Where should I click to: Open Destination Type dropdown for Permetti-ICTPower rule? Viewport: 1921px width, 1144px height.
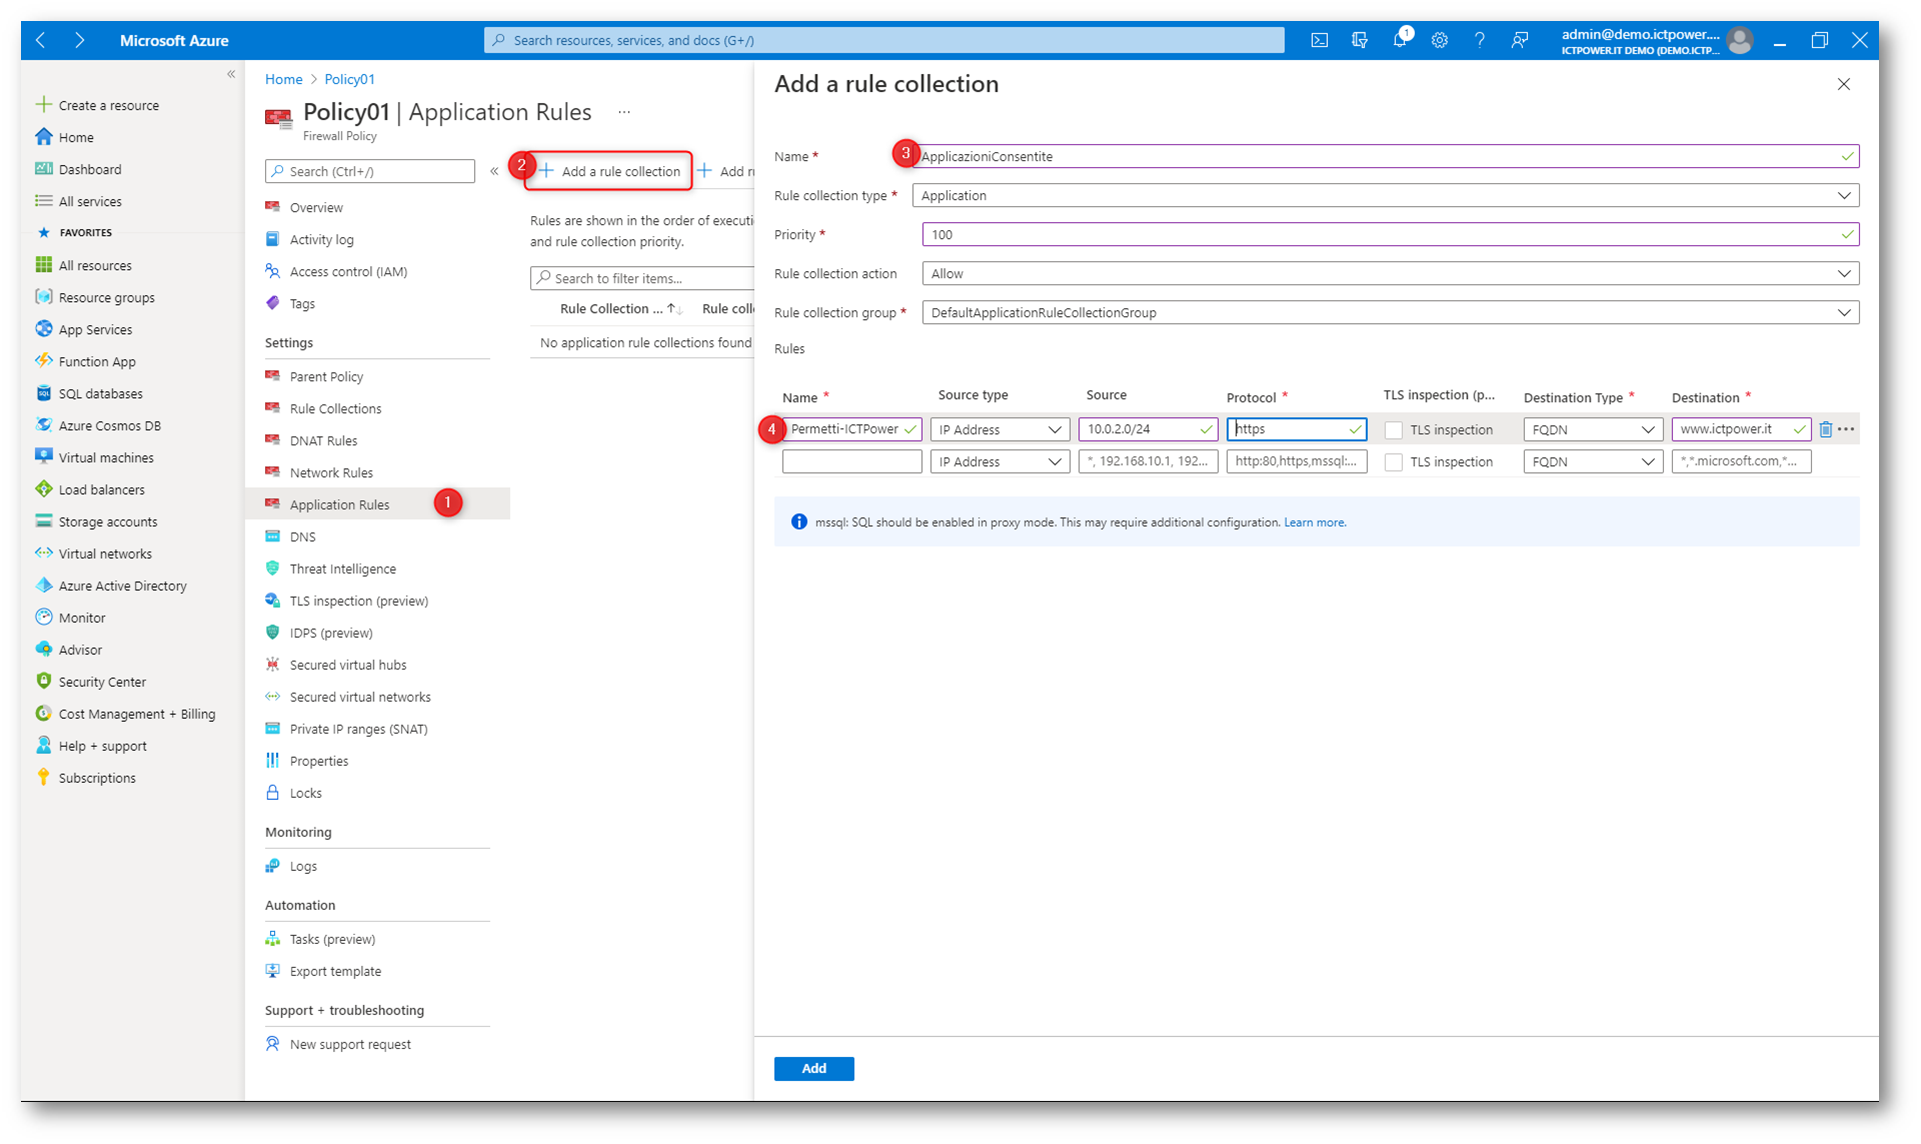[1593, 430]
